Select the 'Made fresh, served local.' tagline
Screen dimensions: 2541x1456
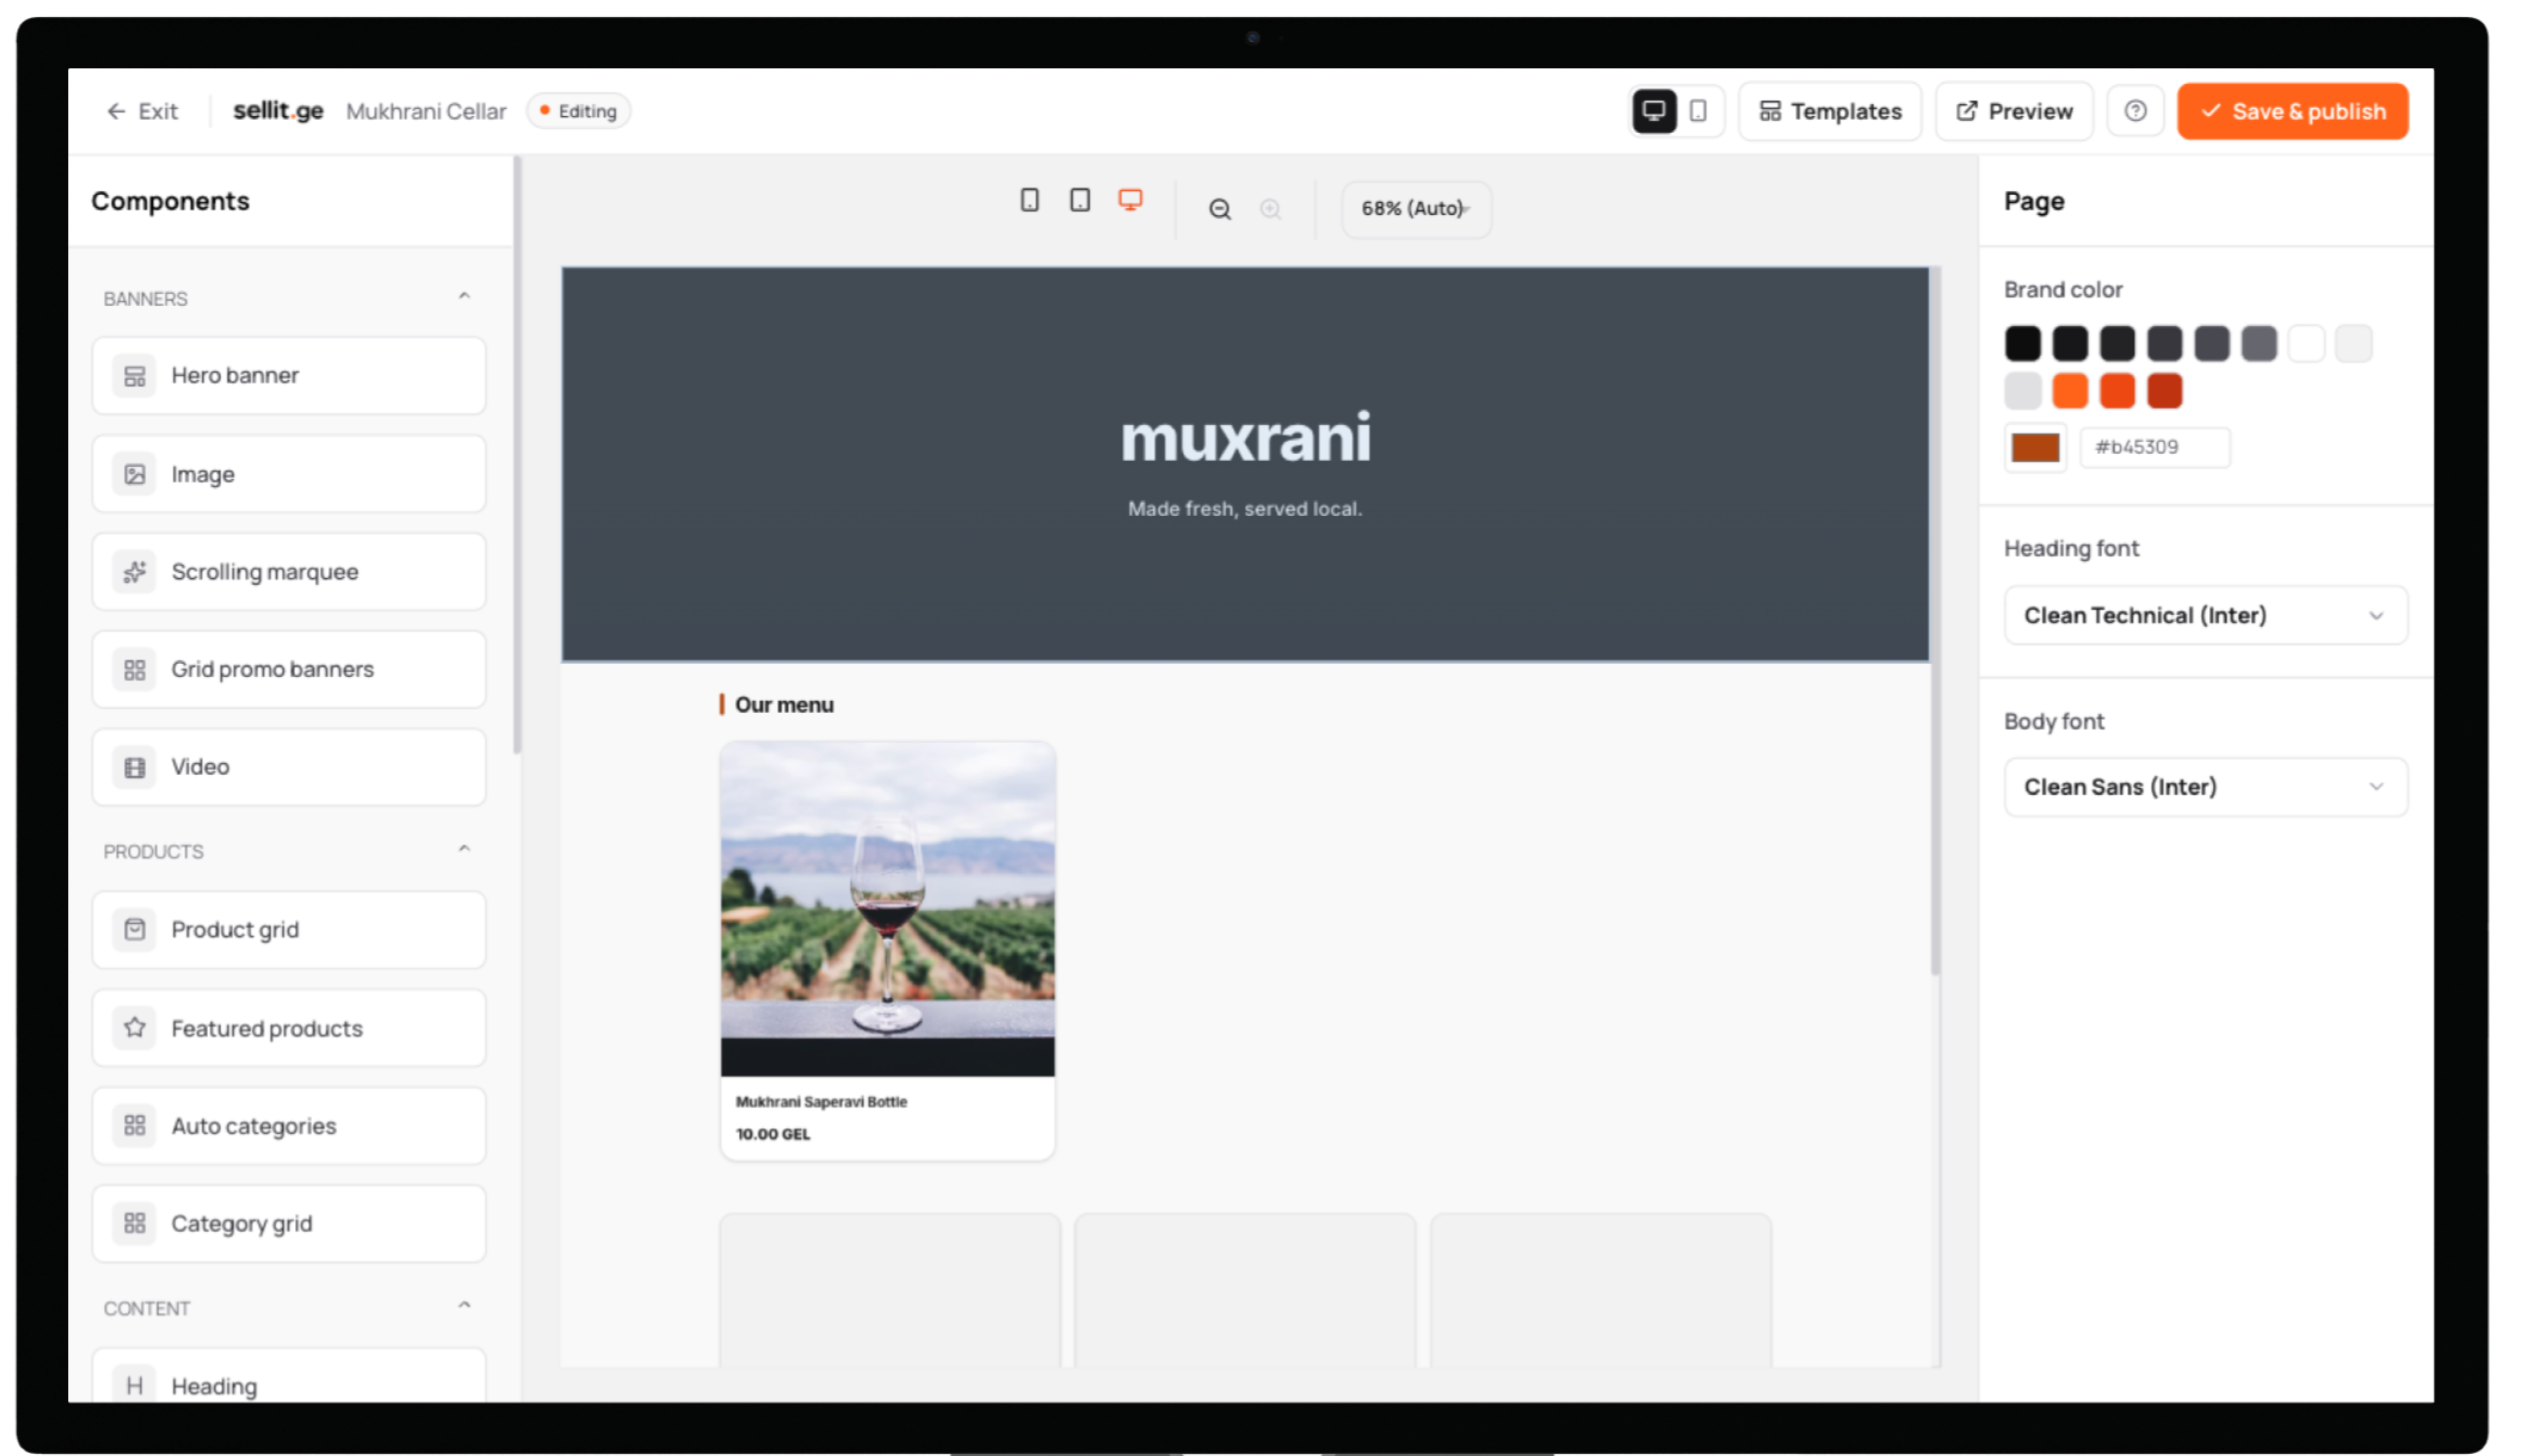[x=1245, y=509]
